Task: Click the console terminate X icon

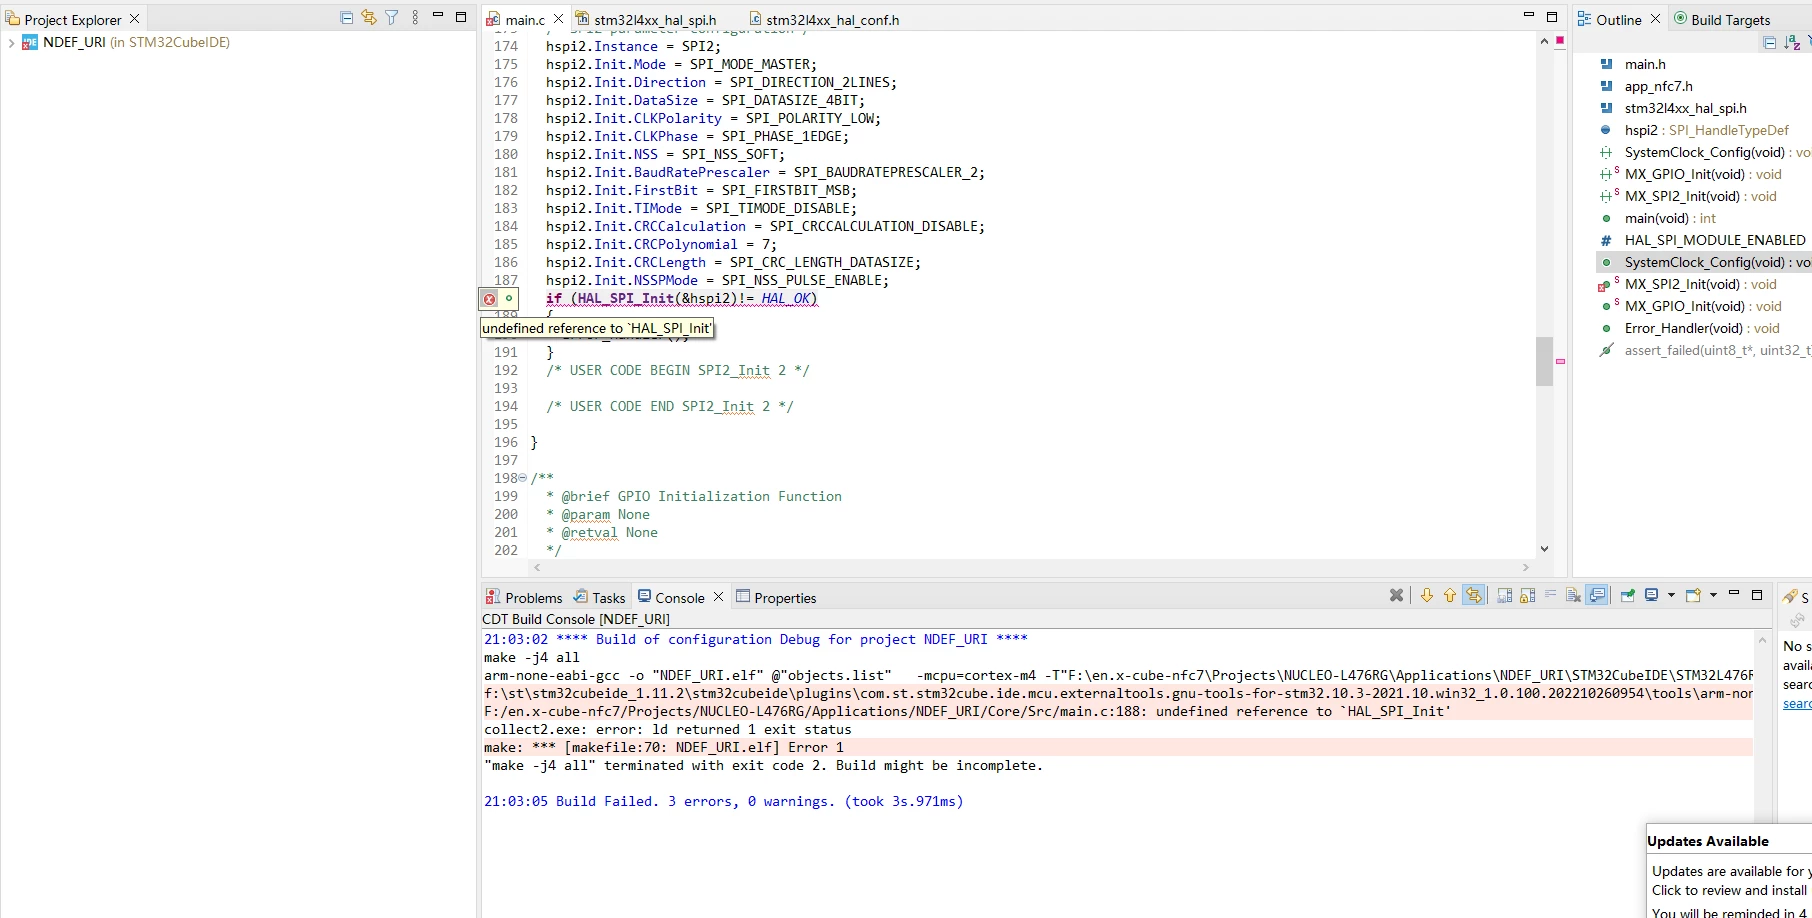Action: pyautogui.click(x=1396, y=595)
